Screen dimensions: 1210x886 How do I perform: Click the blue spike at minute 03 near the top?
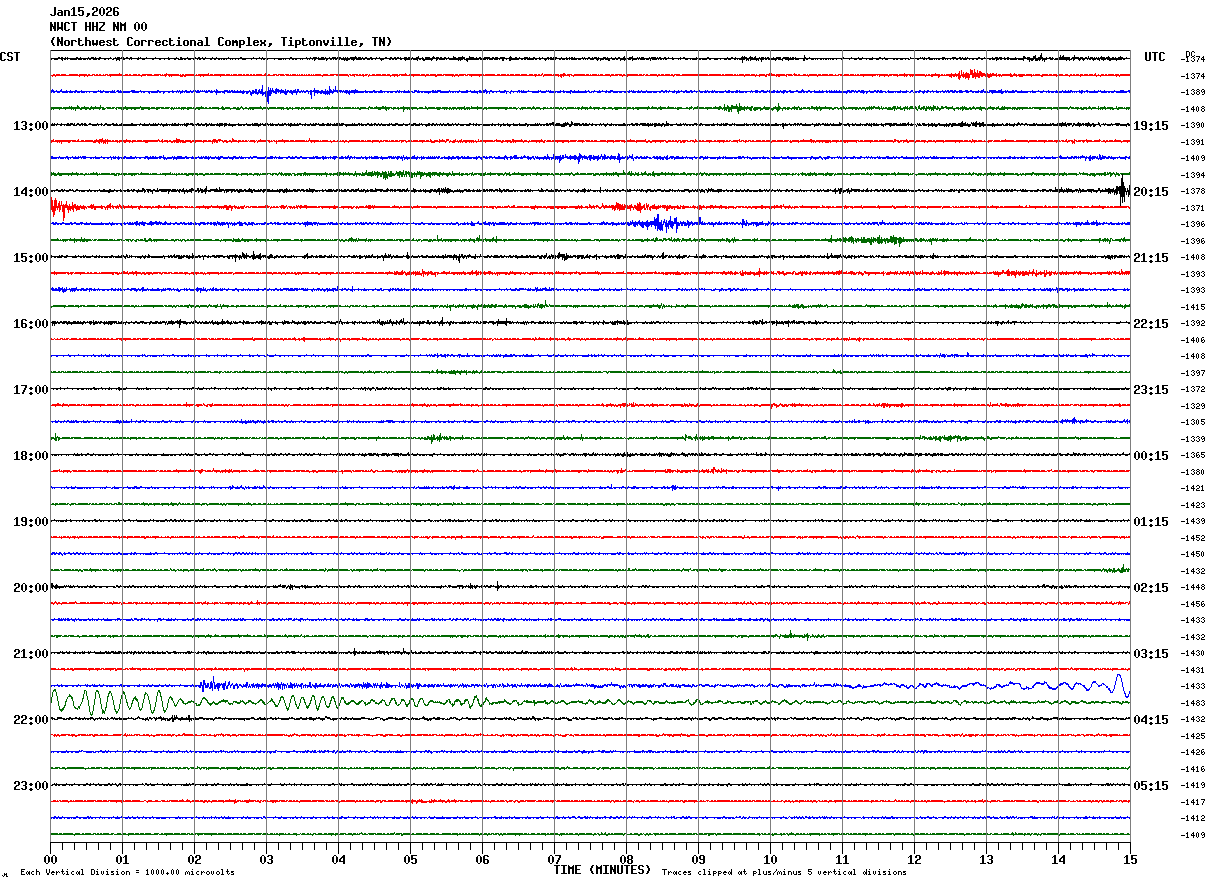coord(267,94)
